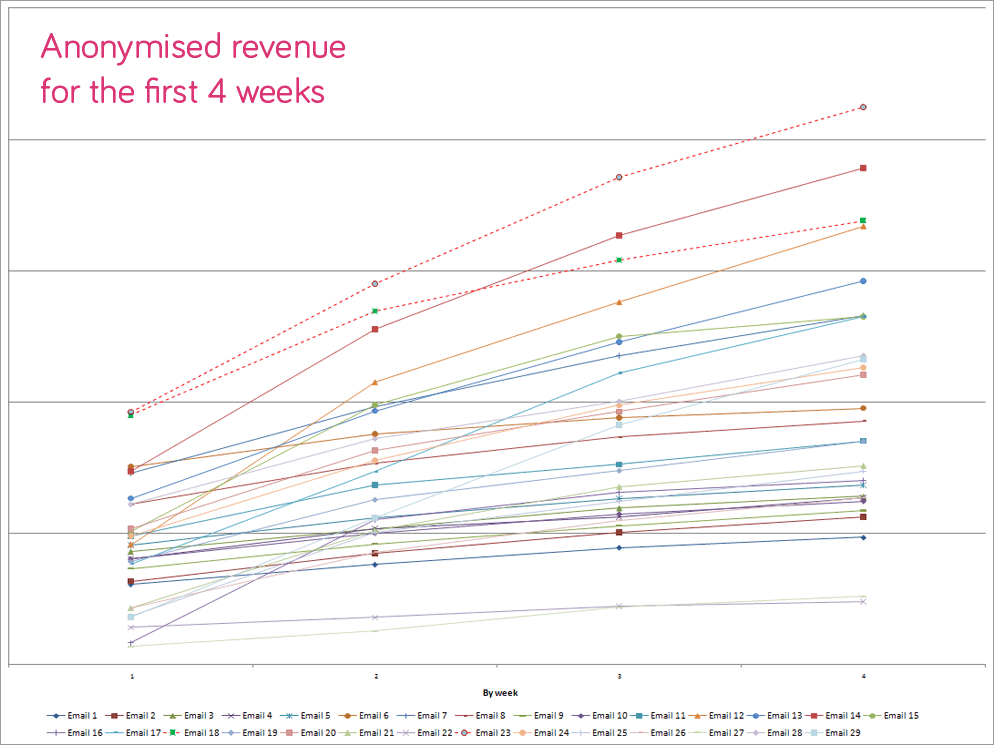This screenshot has height=745, width=994.
Task: Select the 'Email 8' legend entry
Action: (481, 715)
